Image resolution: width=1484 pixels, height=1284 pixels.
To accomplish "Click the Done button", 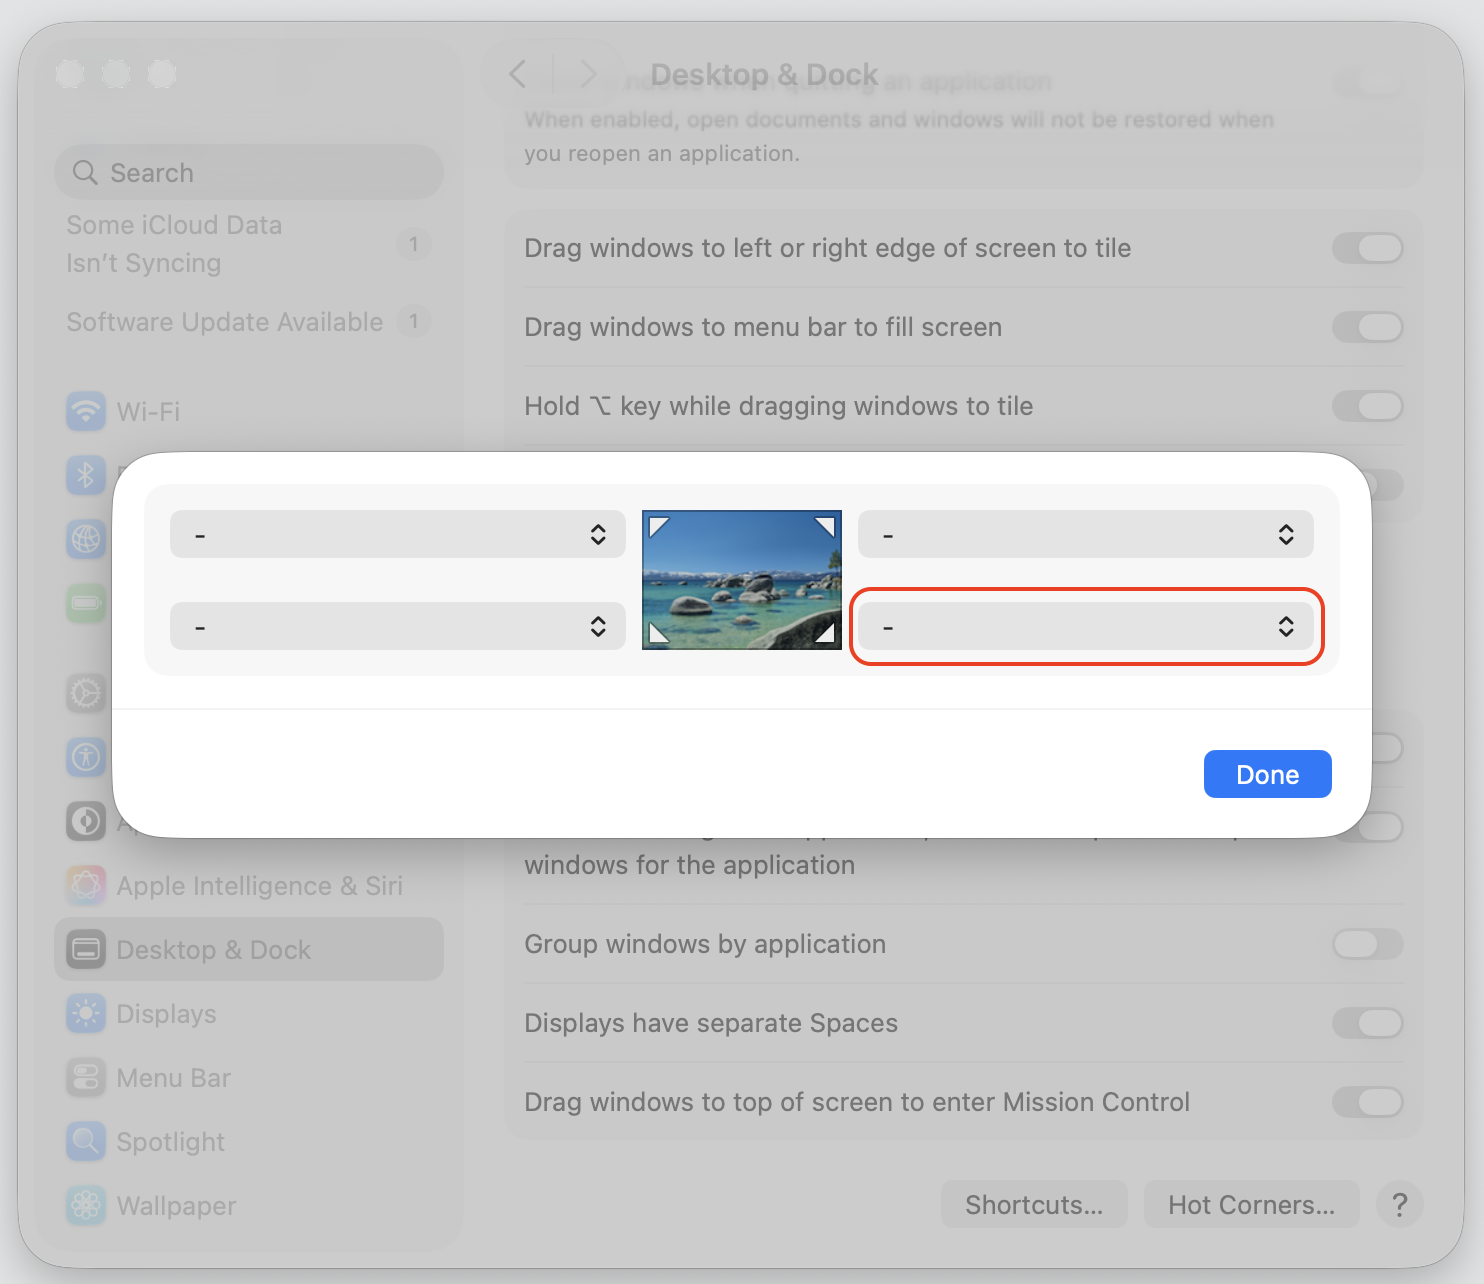I will [x=1267, y=774].
